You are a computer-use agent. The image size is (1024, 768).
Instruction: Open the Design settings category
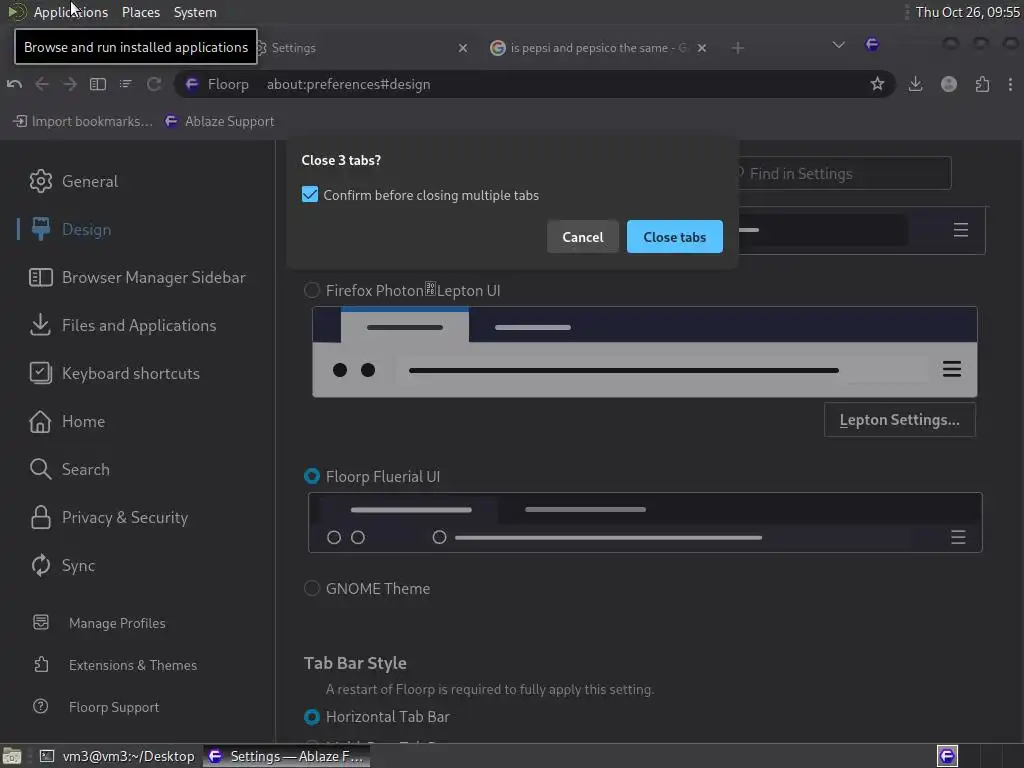70,229
